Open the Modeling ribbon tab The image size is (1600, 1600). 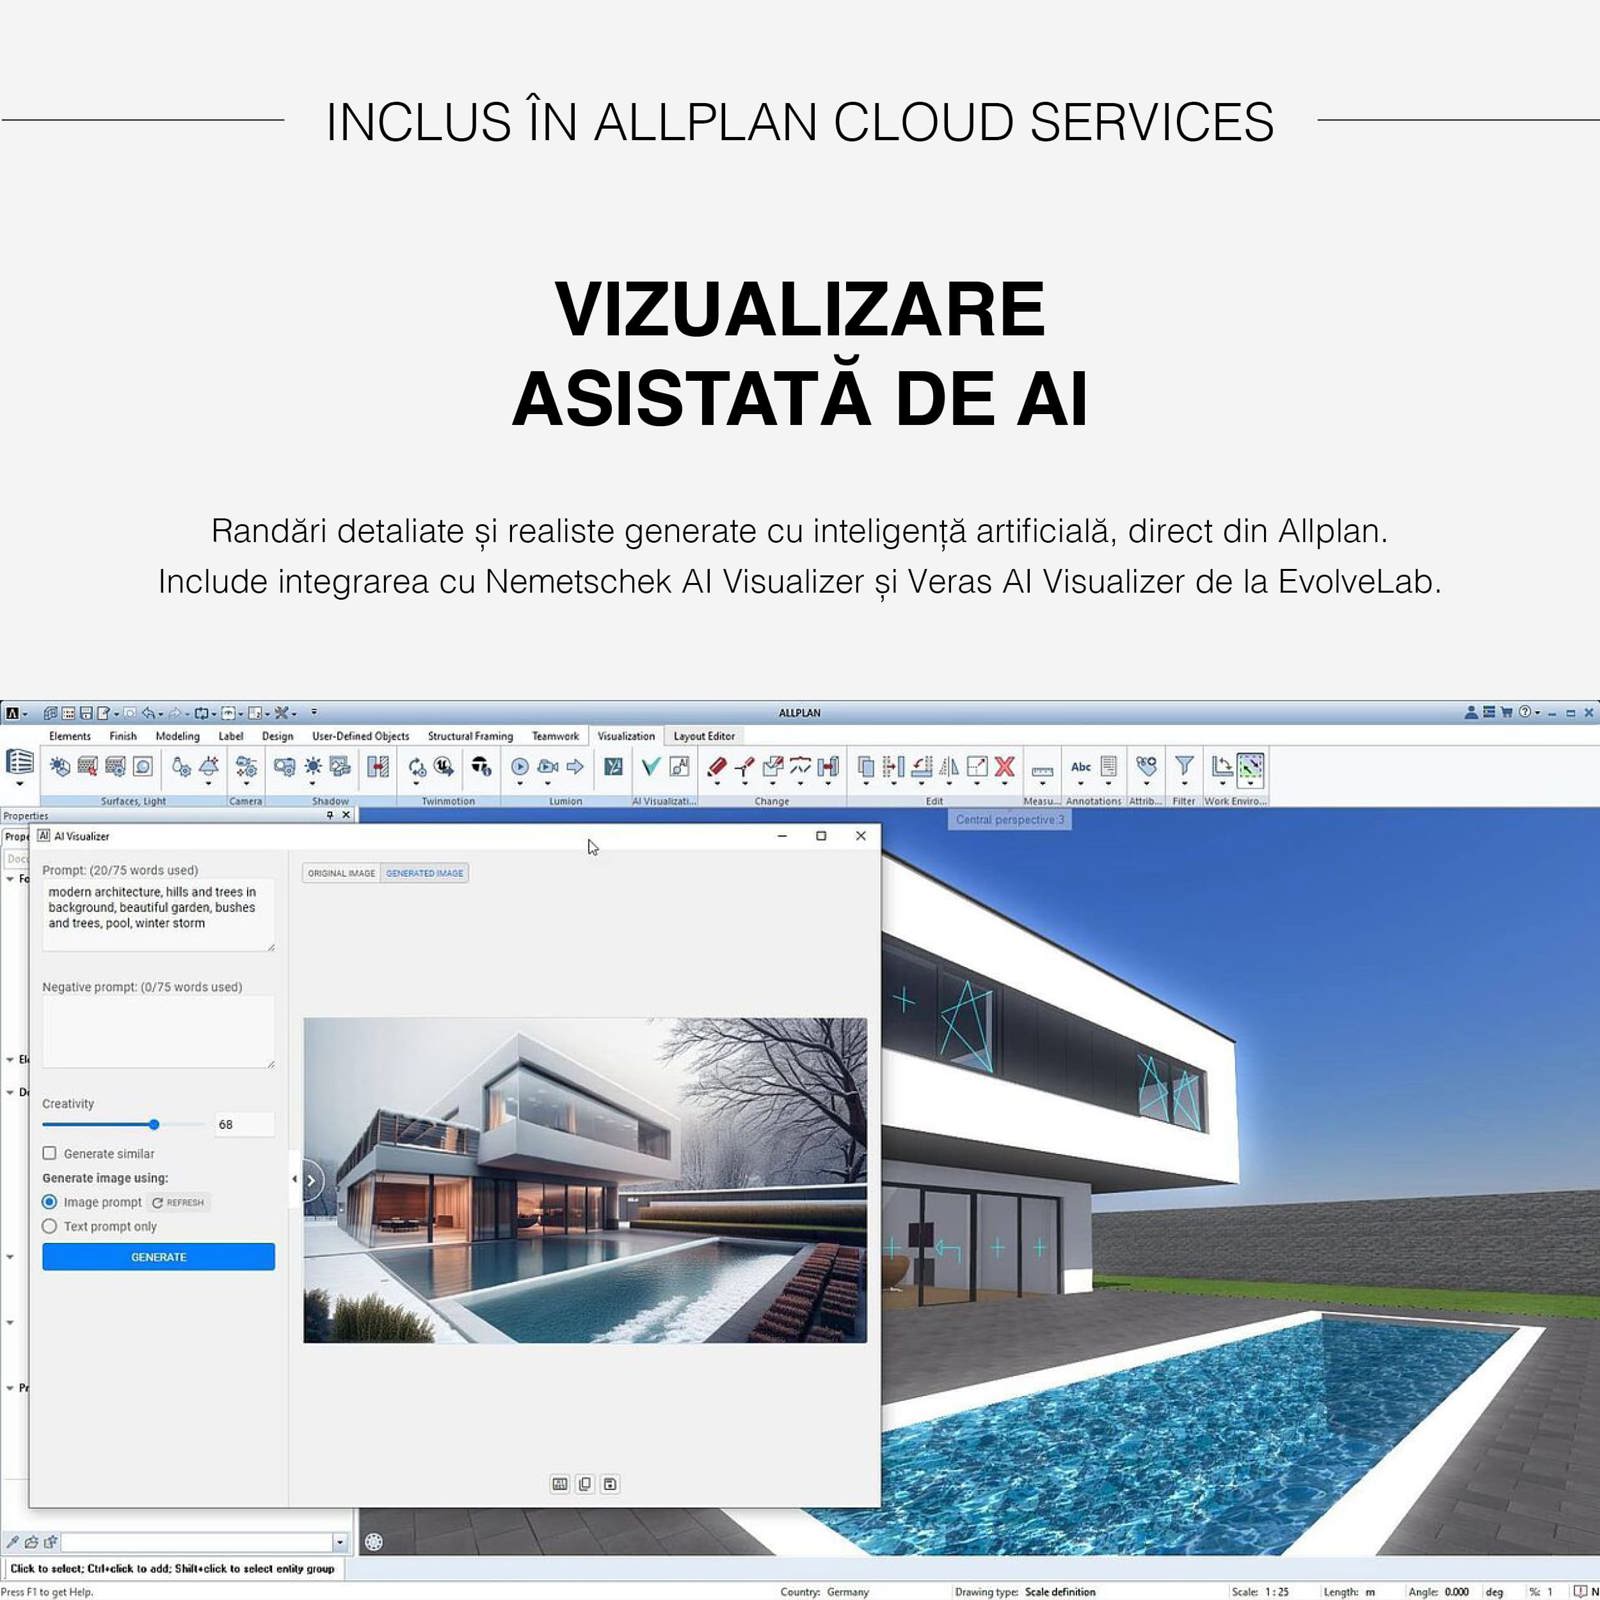(x=178, y=736)
